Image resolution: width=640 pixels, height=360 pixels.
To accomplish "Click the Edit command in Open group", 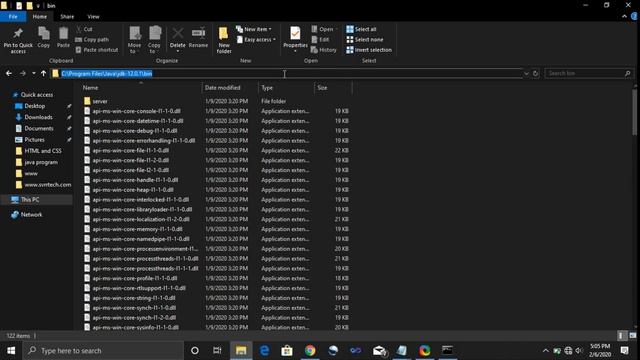I will (x=320, y=40).
